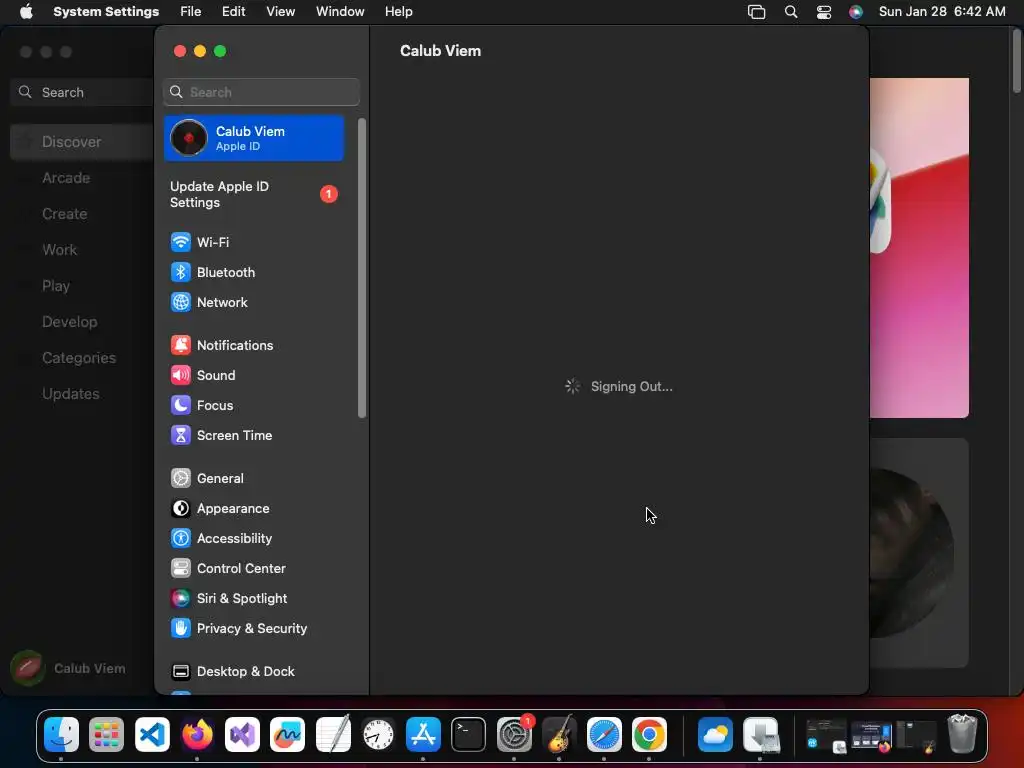Open Clock app from the Dock

pos(378,735)
